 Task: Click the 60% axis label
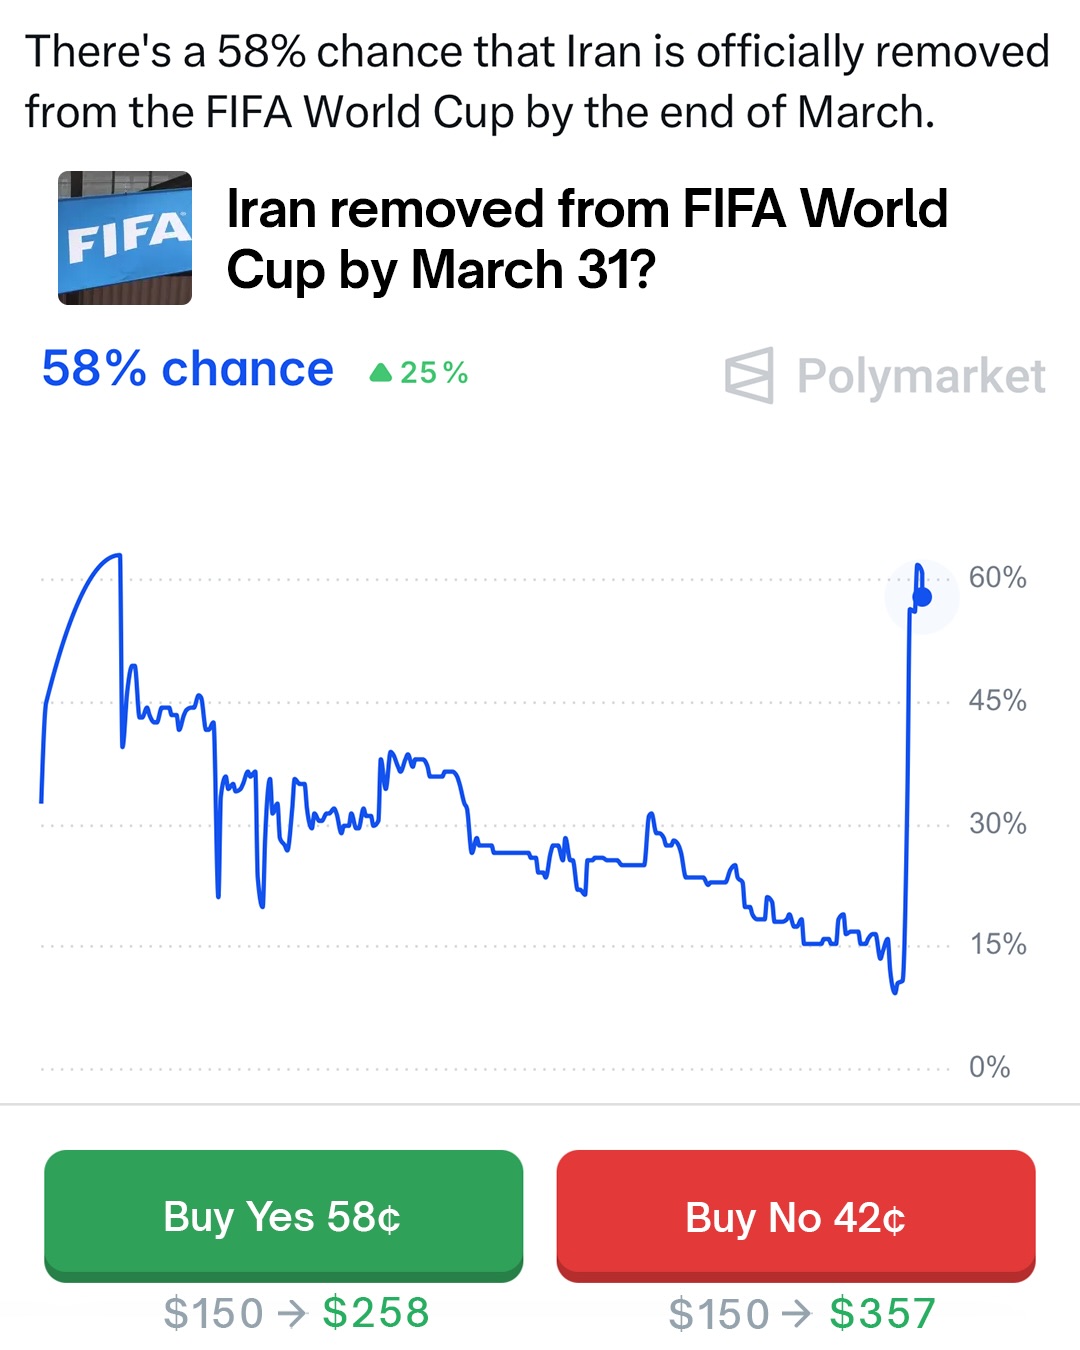coord(997,577)
